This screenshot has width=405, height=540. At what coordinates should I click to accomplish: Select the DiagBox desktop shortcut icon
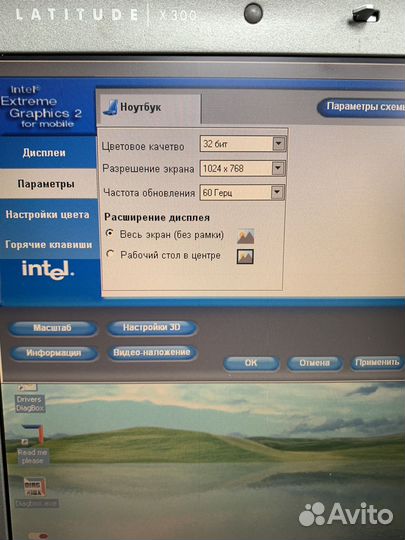point(36,492)
